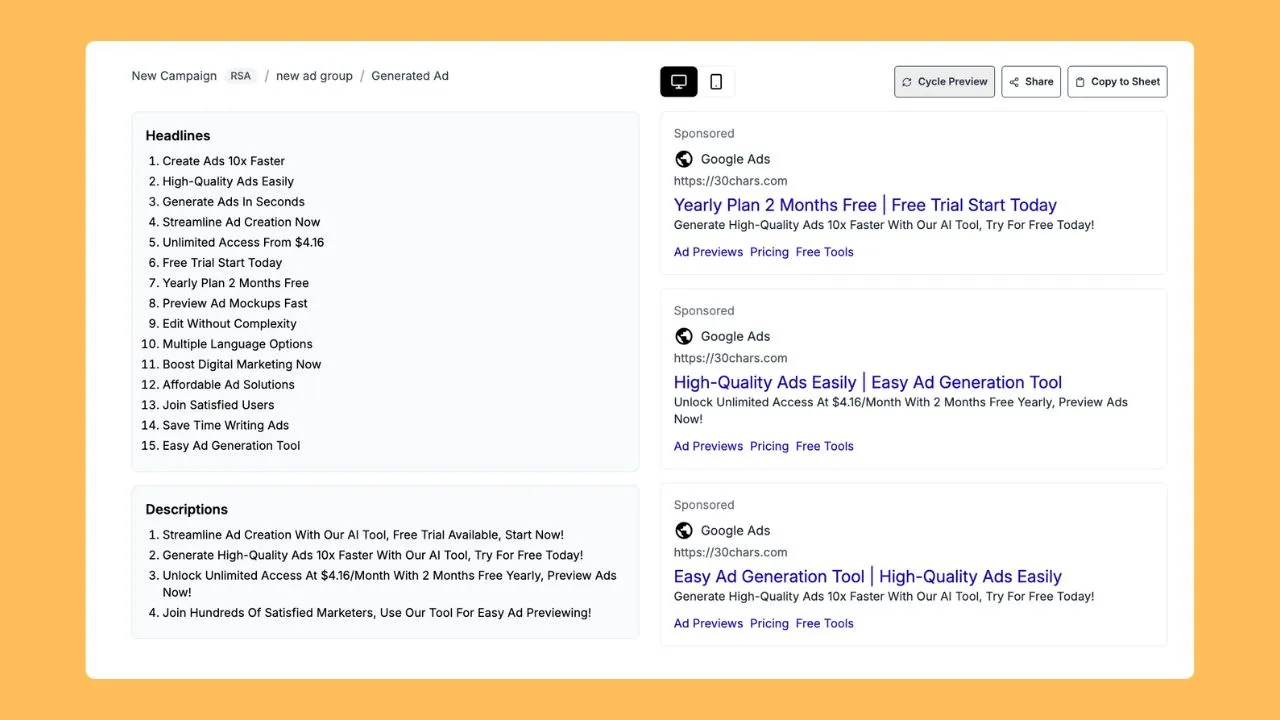
Task: Click Free Tools sitelink in second ad
Action: click(x=825, y=446)
